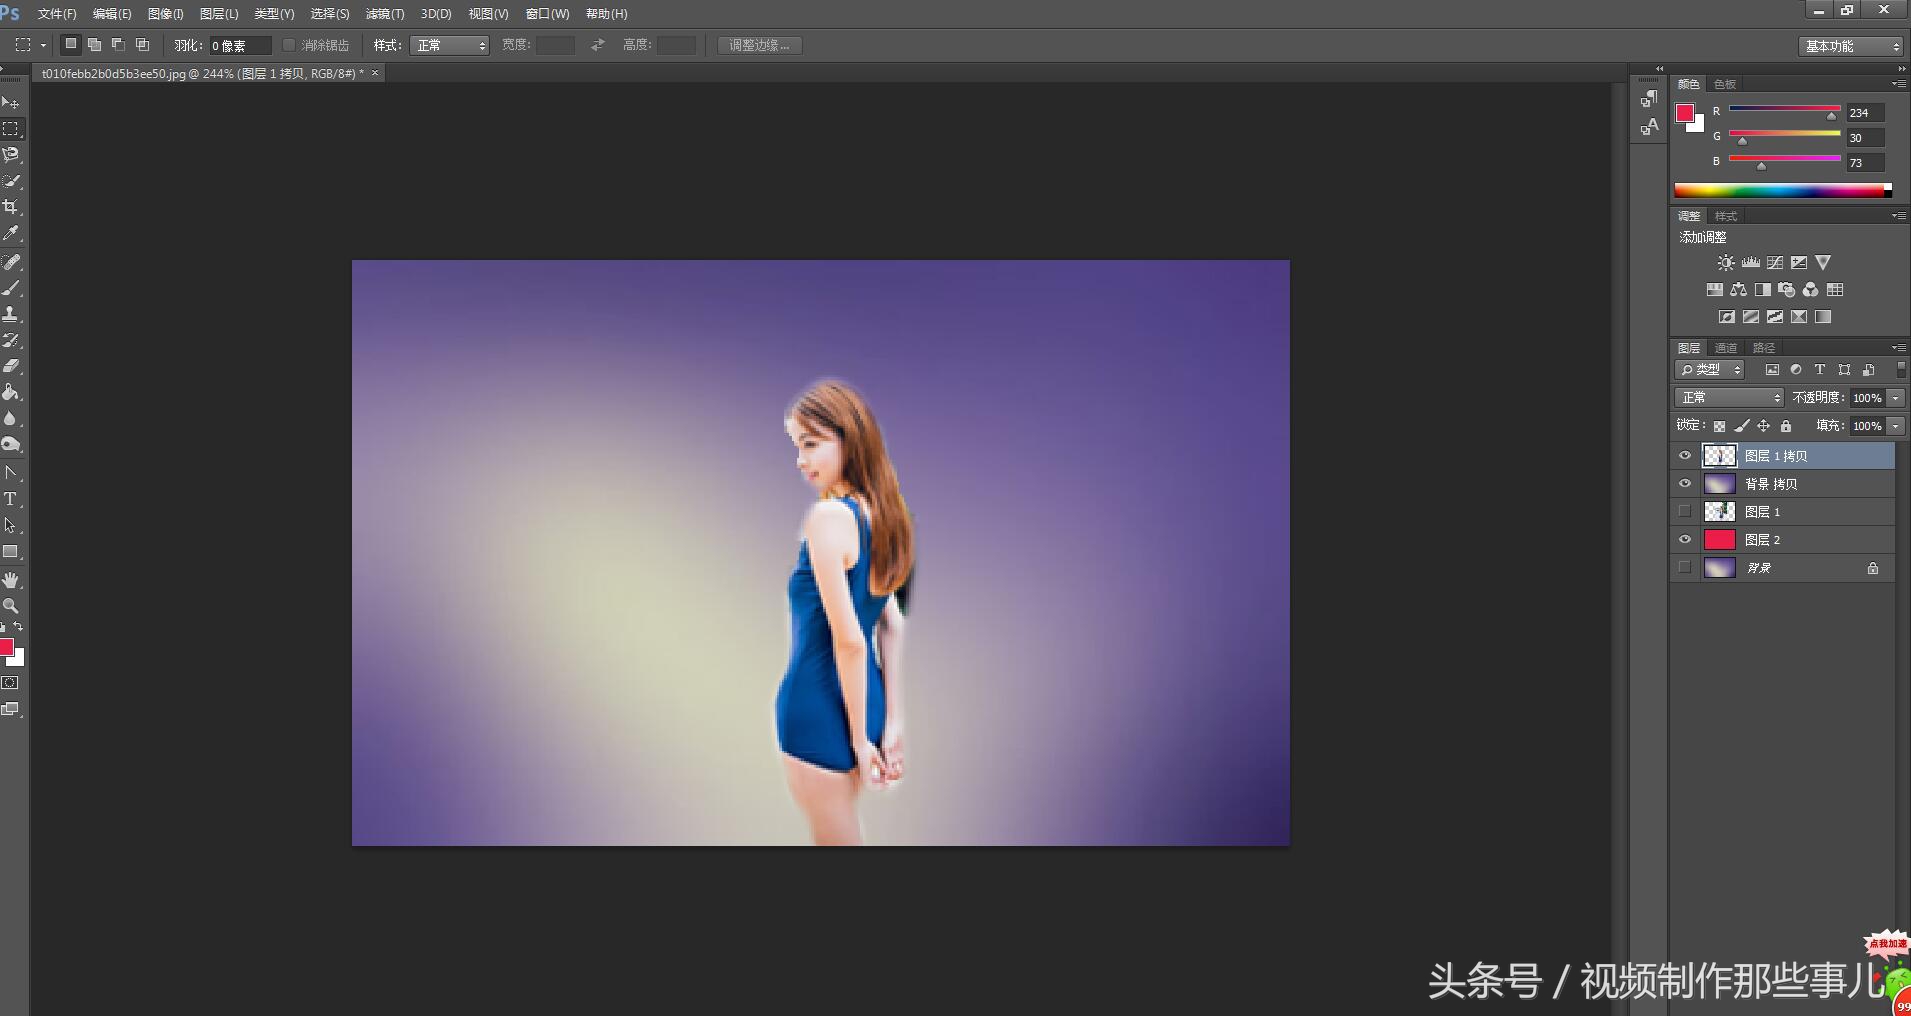The height and width of the screenshot is (1016, 1911).
Task: Open the 样式 style dropdown
Action: point(449,46)
